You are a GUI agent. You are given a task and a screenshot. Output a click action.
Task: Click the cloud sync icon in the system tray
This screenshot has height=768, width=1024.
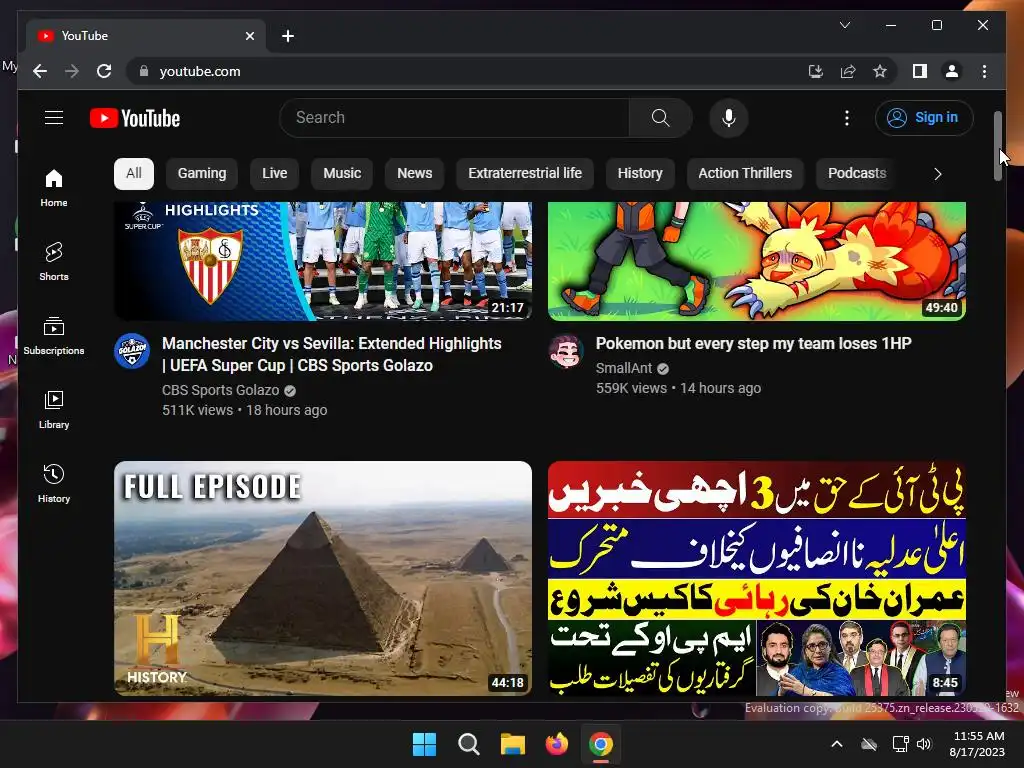[x=869, y=744]
